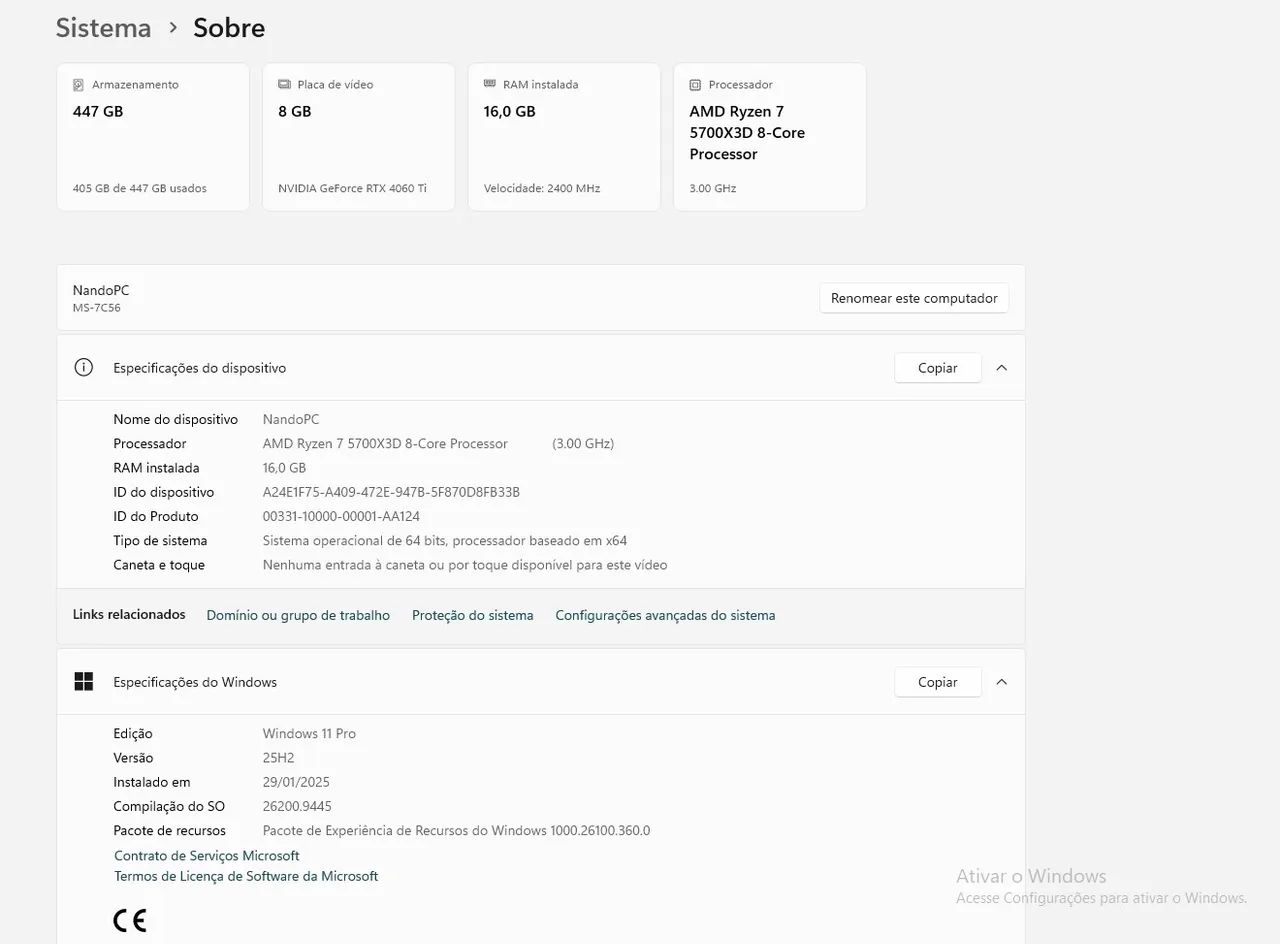The width and height of the screenshot is (1280, 944).
Task: Click the RAM instalada value 16,0 GB in specifications
Action: [x=284, y=468]
